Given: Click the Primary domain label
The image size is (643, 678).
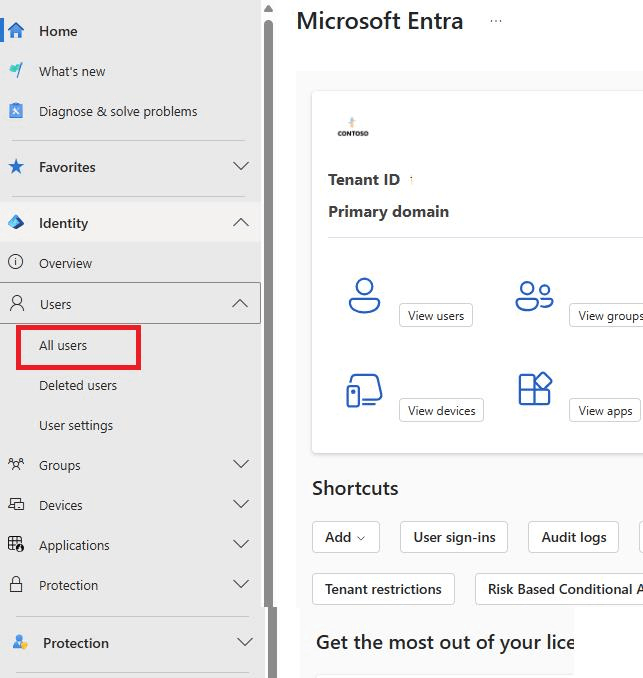Looking at the screenshot, I should coord(388,212).
